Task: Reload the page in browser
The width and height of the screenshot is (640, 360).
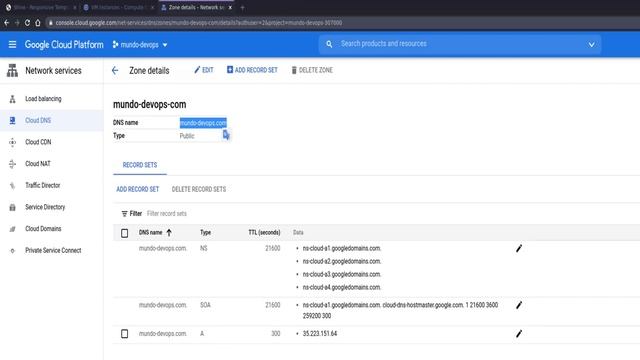Action: pyautogui.click(x=27, y=23)
